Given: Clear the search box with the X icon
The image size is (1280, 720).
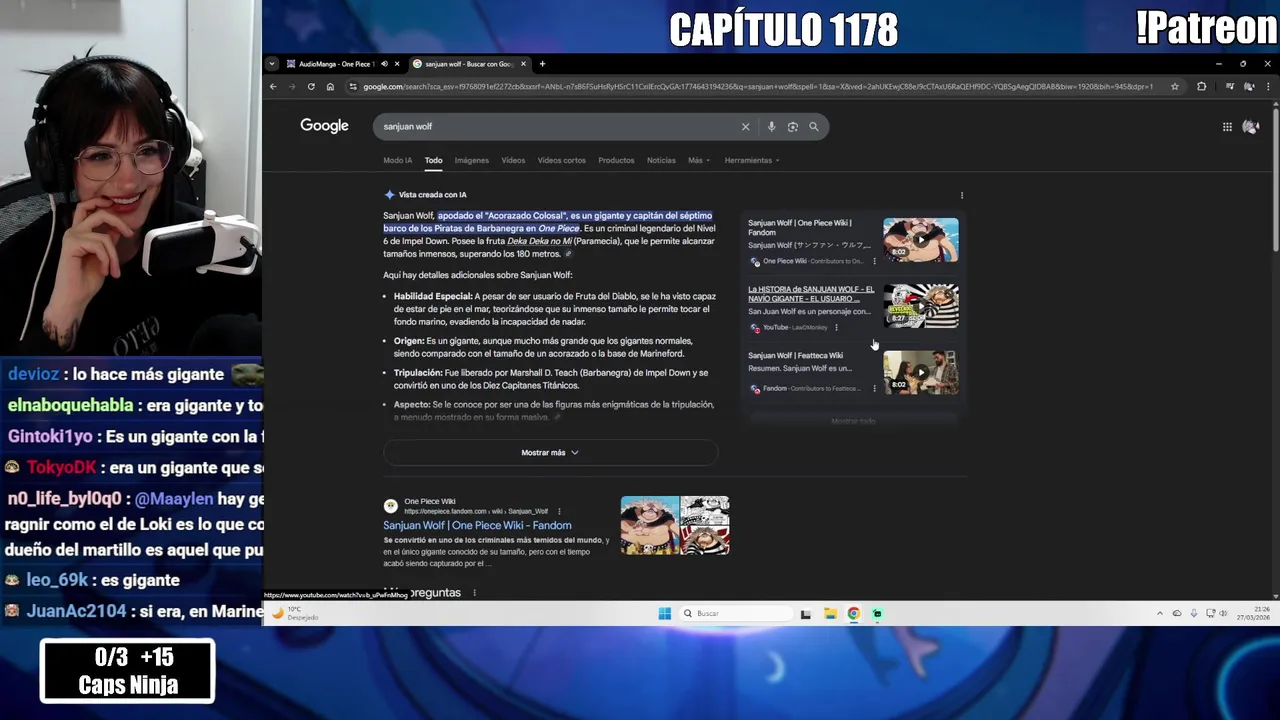Looking at the screenshot, I should click(x=745, y=127).
